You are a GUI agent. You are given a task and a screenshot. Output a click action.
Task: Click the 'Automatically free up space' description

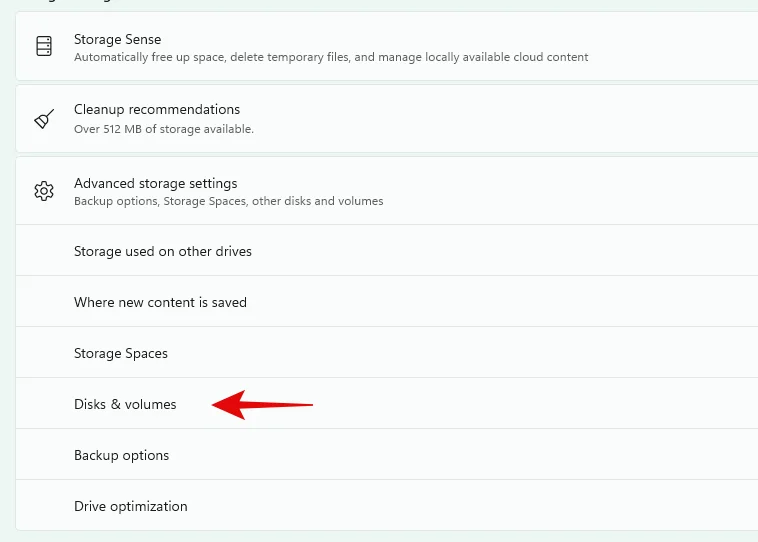click(331, 57)
